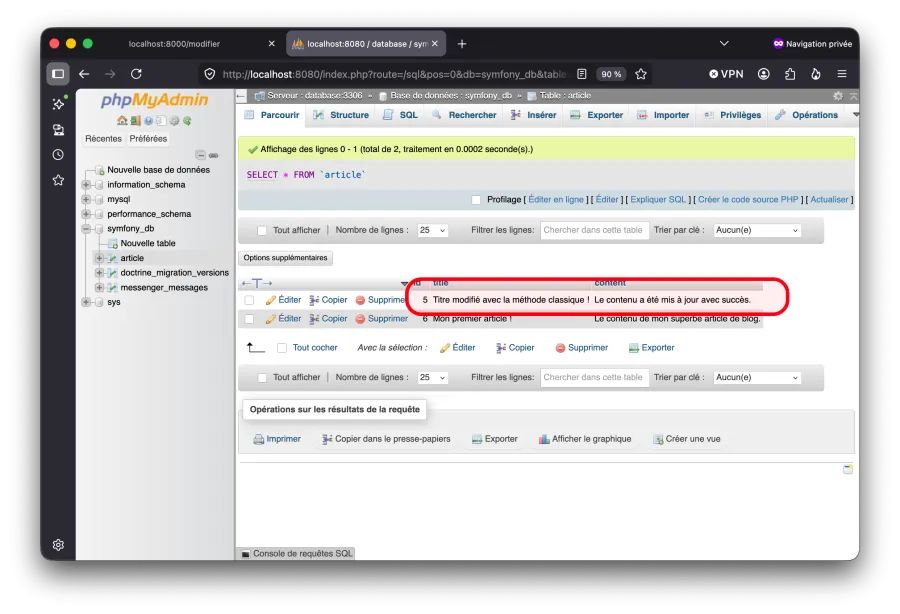
Task: Check upper Tout afficher checkbox
Action: pyautogui.click(x=262, y=230)
